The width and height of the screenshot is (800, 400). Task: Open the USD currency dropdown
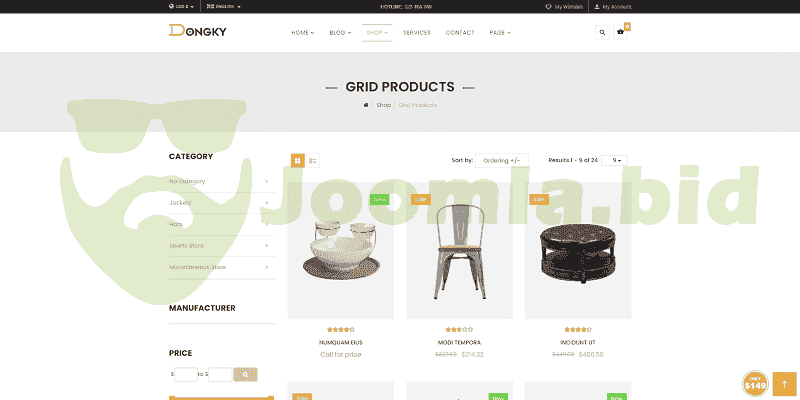[x=181, y=7]
